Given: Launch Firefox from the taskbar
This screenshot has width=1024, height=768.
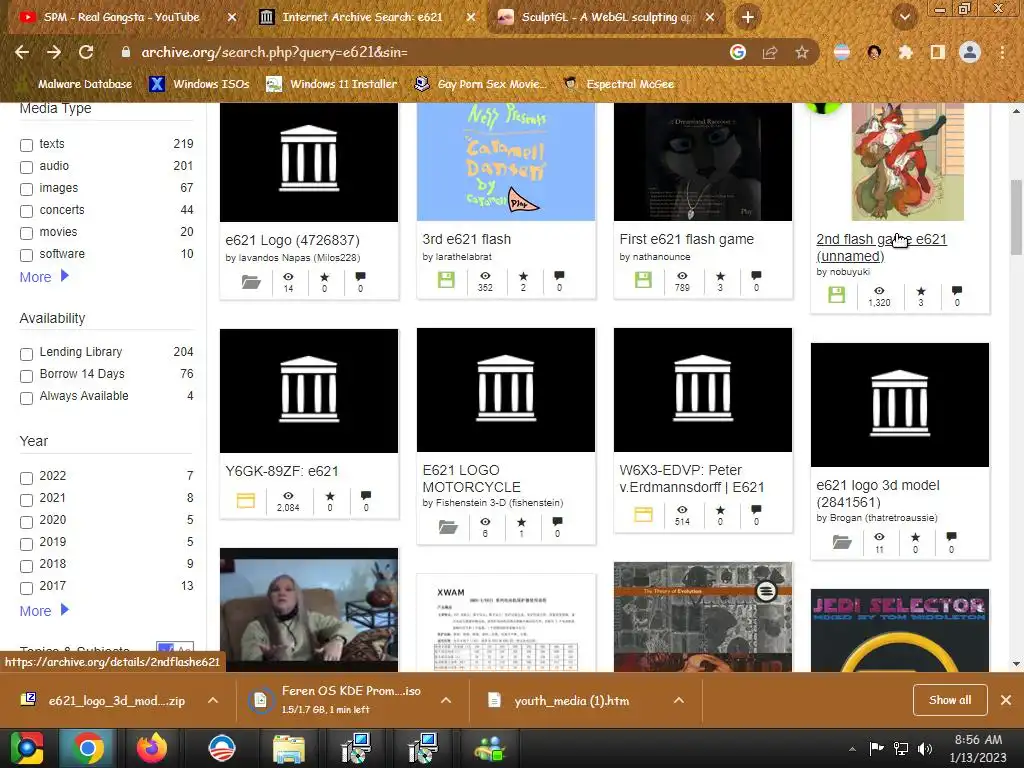Looking at the screenshot, I should 151,748.
